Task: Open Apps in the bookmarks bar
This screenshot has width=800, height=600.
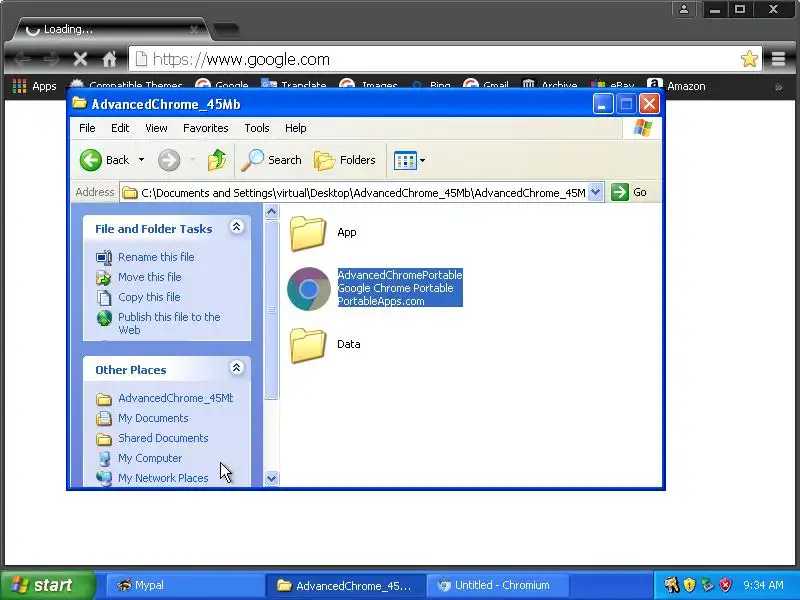Action: (34, 86)
